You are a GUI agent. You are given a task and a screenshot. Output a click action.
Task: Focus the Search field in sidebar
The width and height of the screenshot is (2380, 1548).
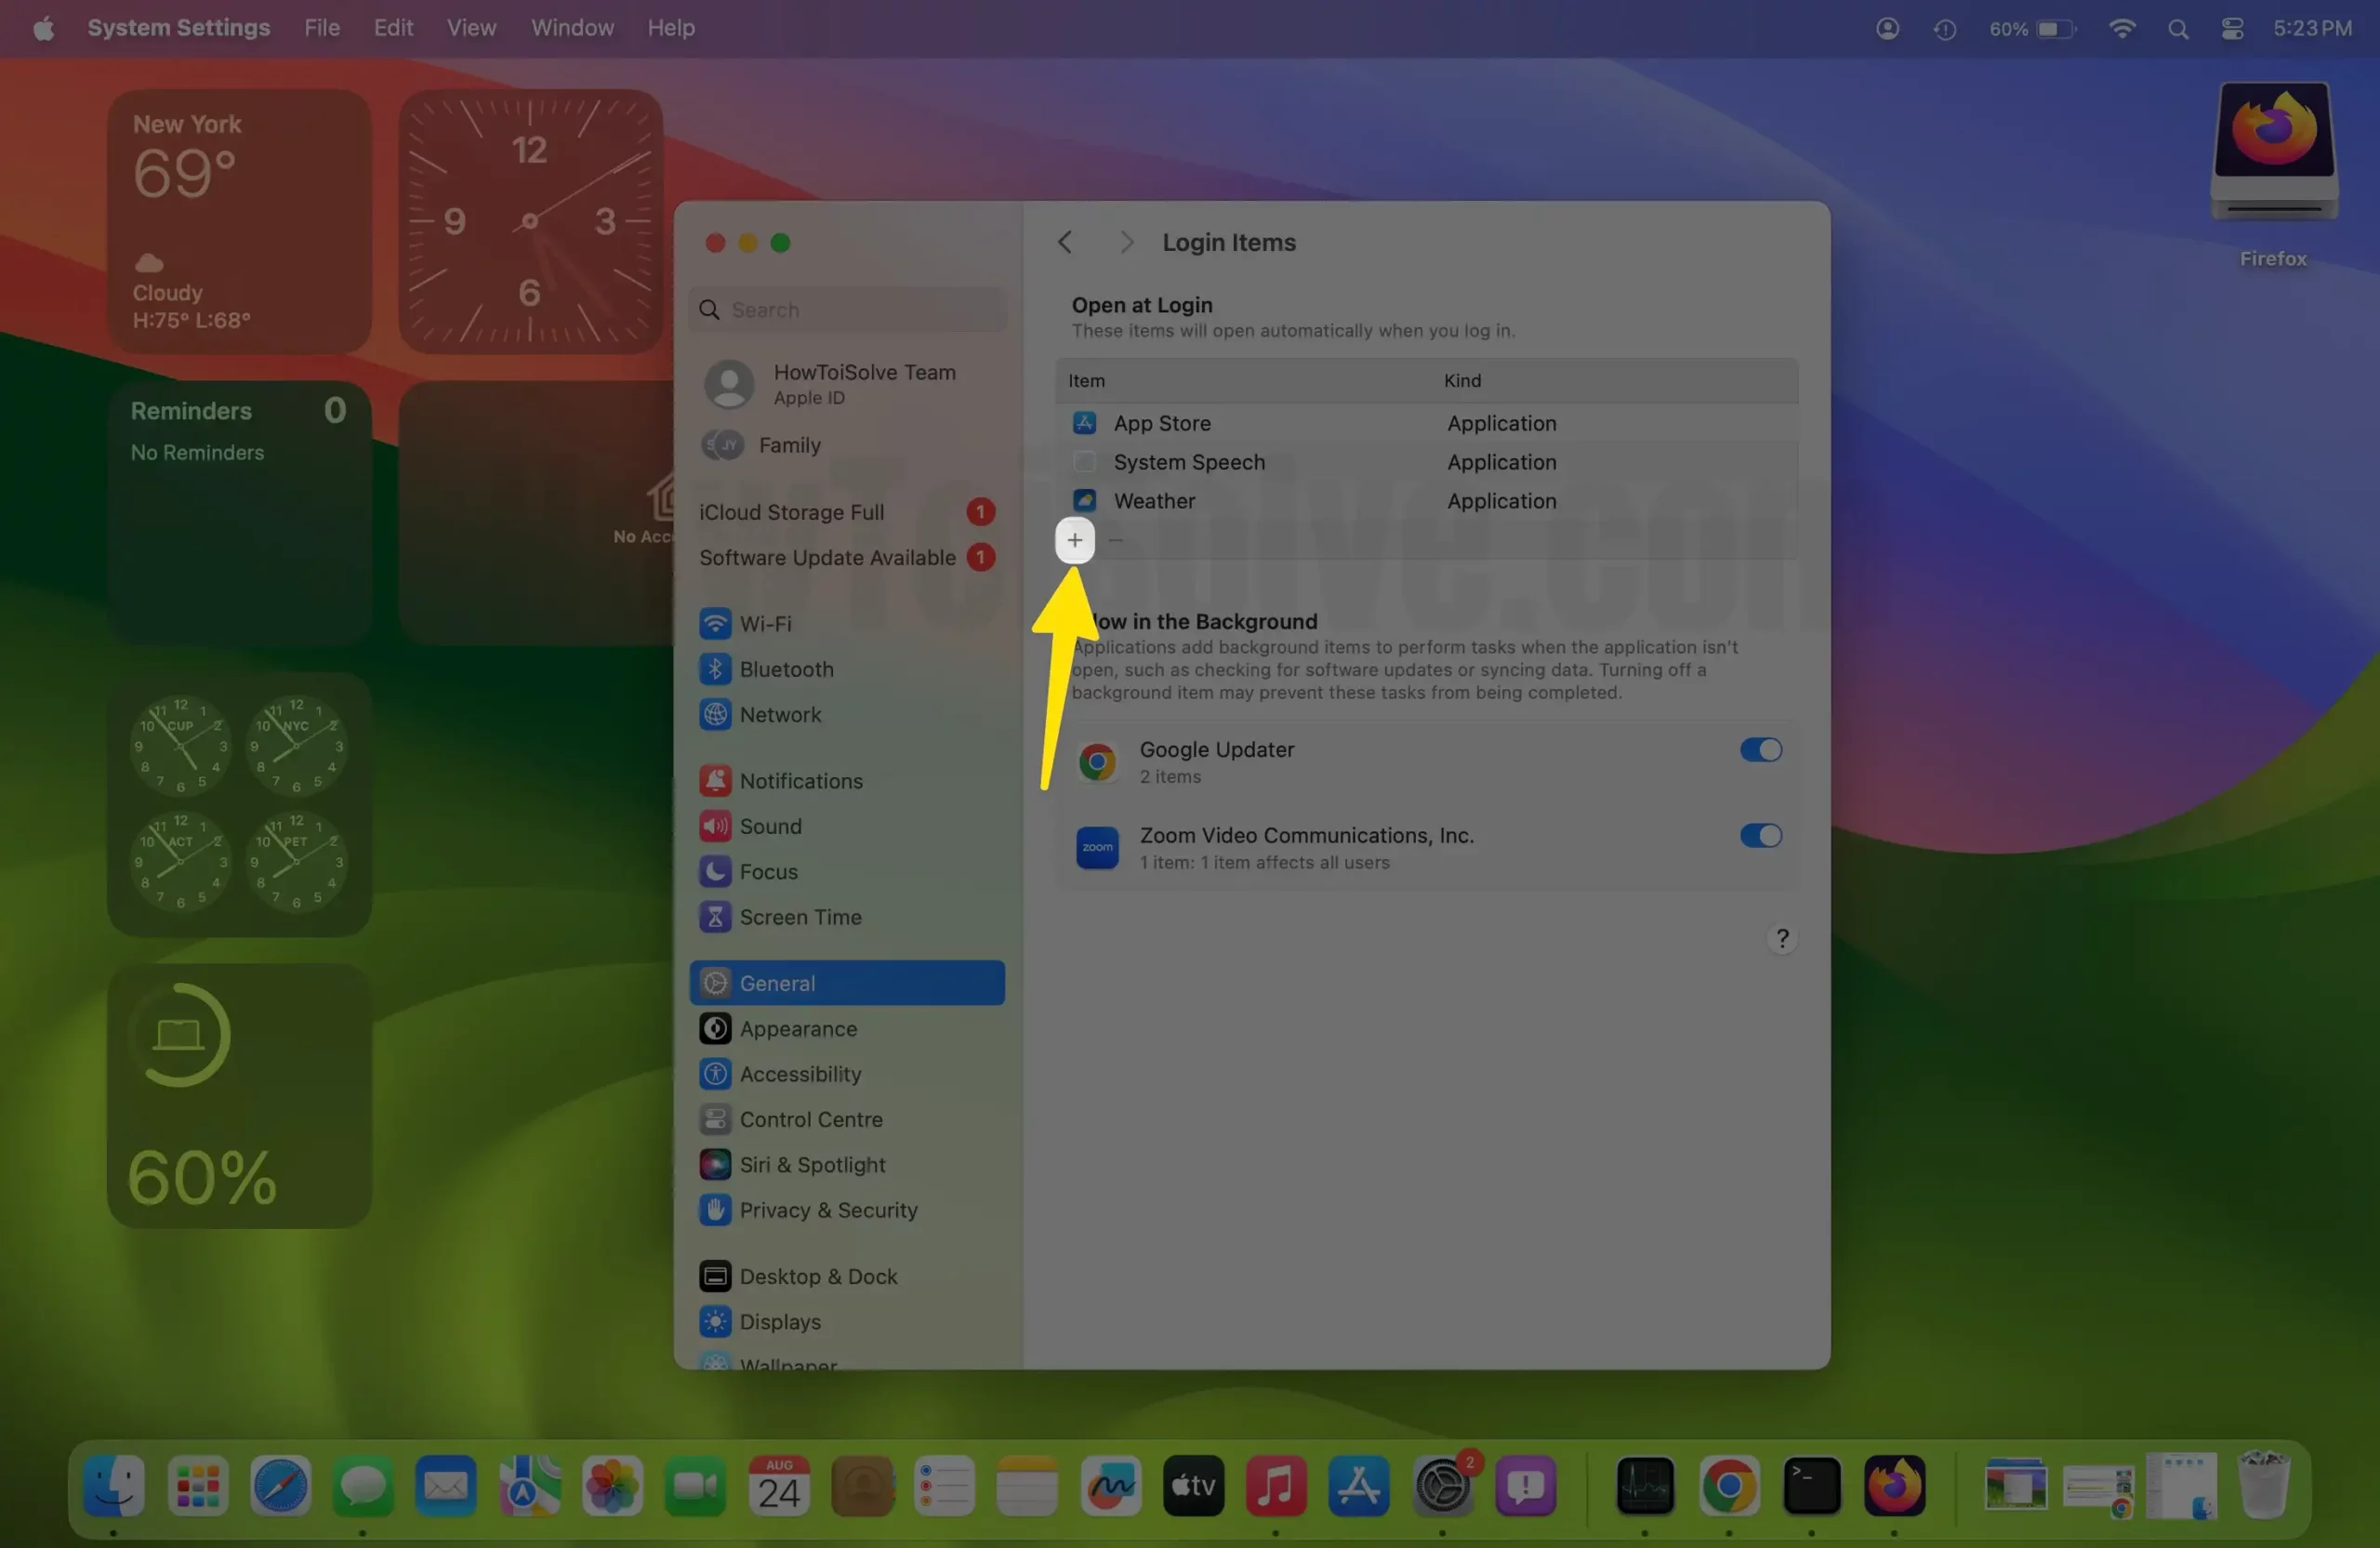point(848,310)
